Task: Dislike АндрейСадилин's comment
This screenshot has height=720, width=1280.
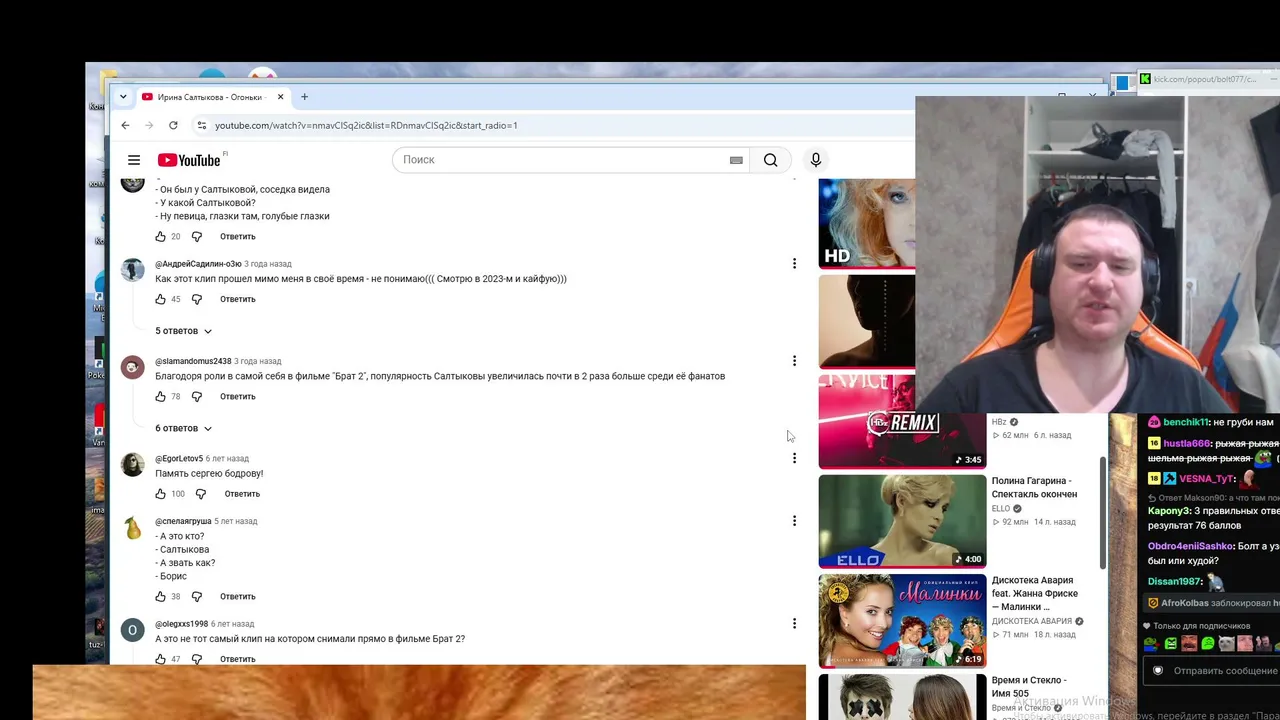Action: pyautogui.click(x=197, y=299)
